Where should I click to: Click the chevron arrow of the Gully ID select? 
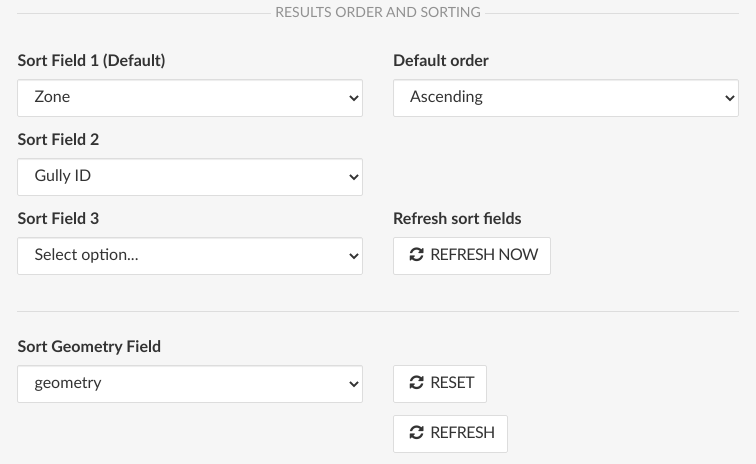click(353, 177)
